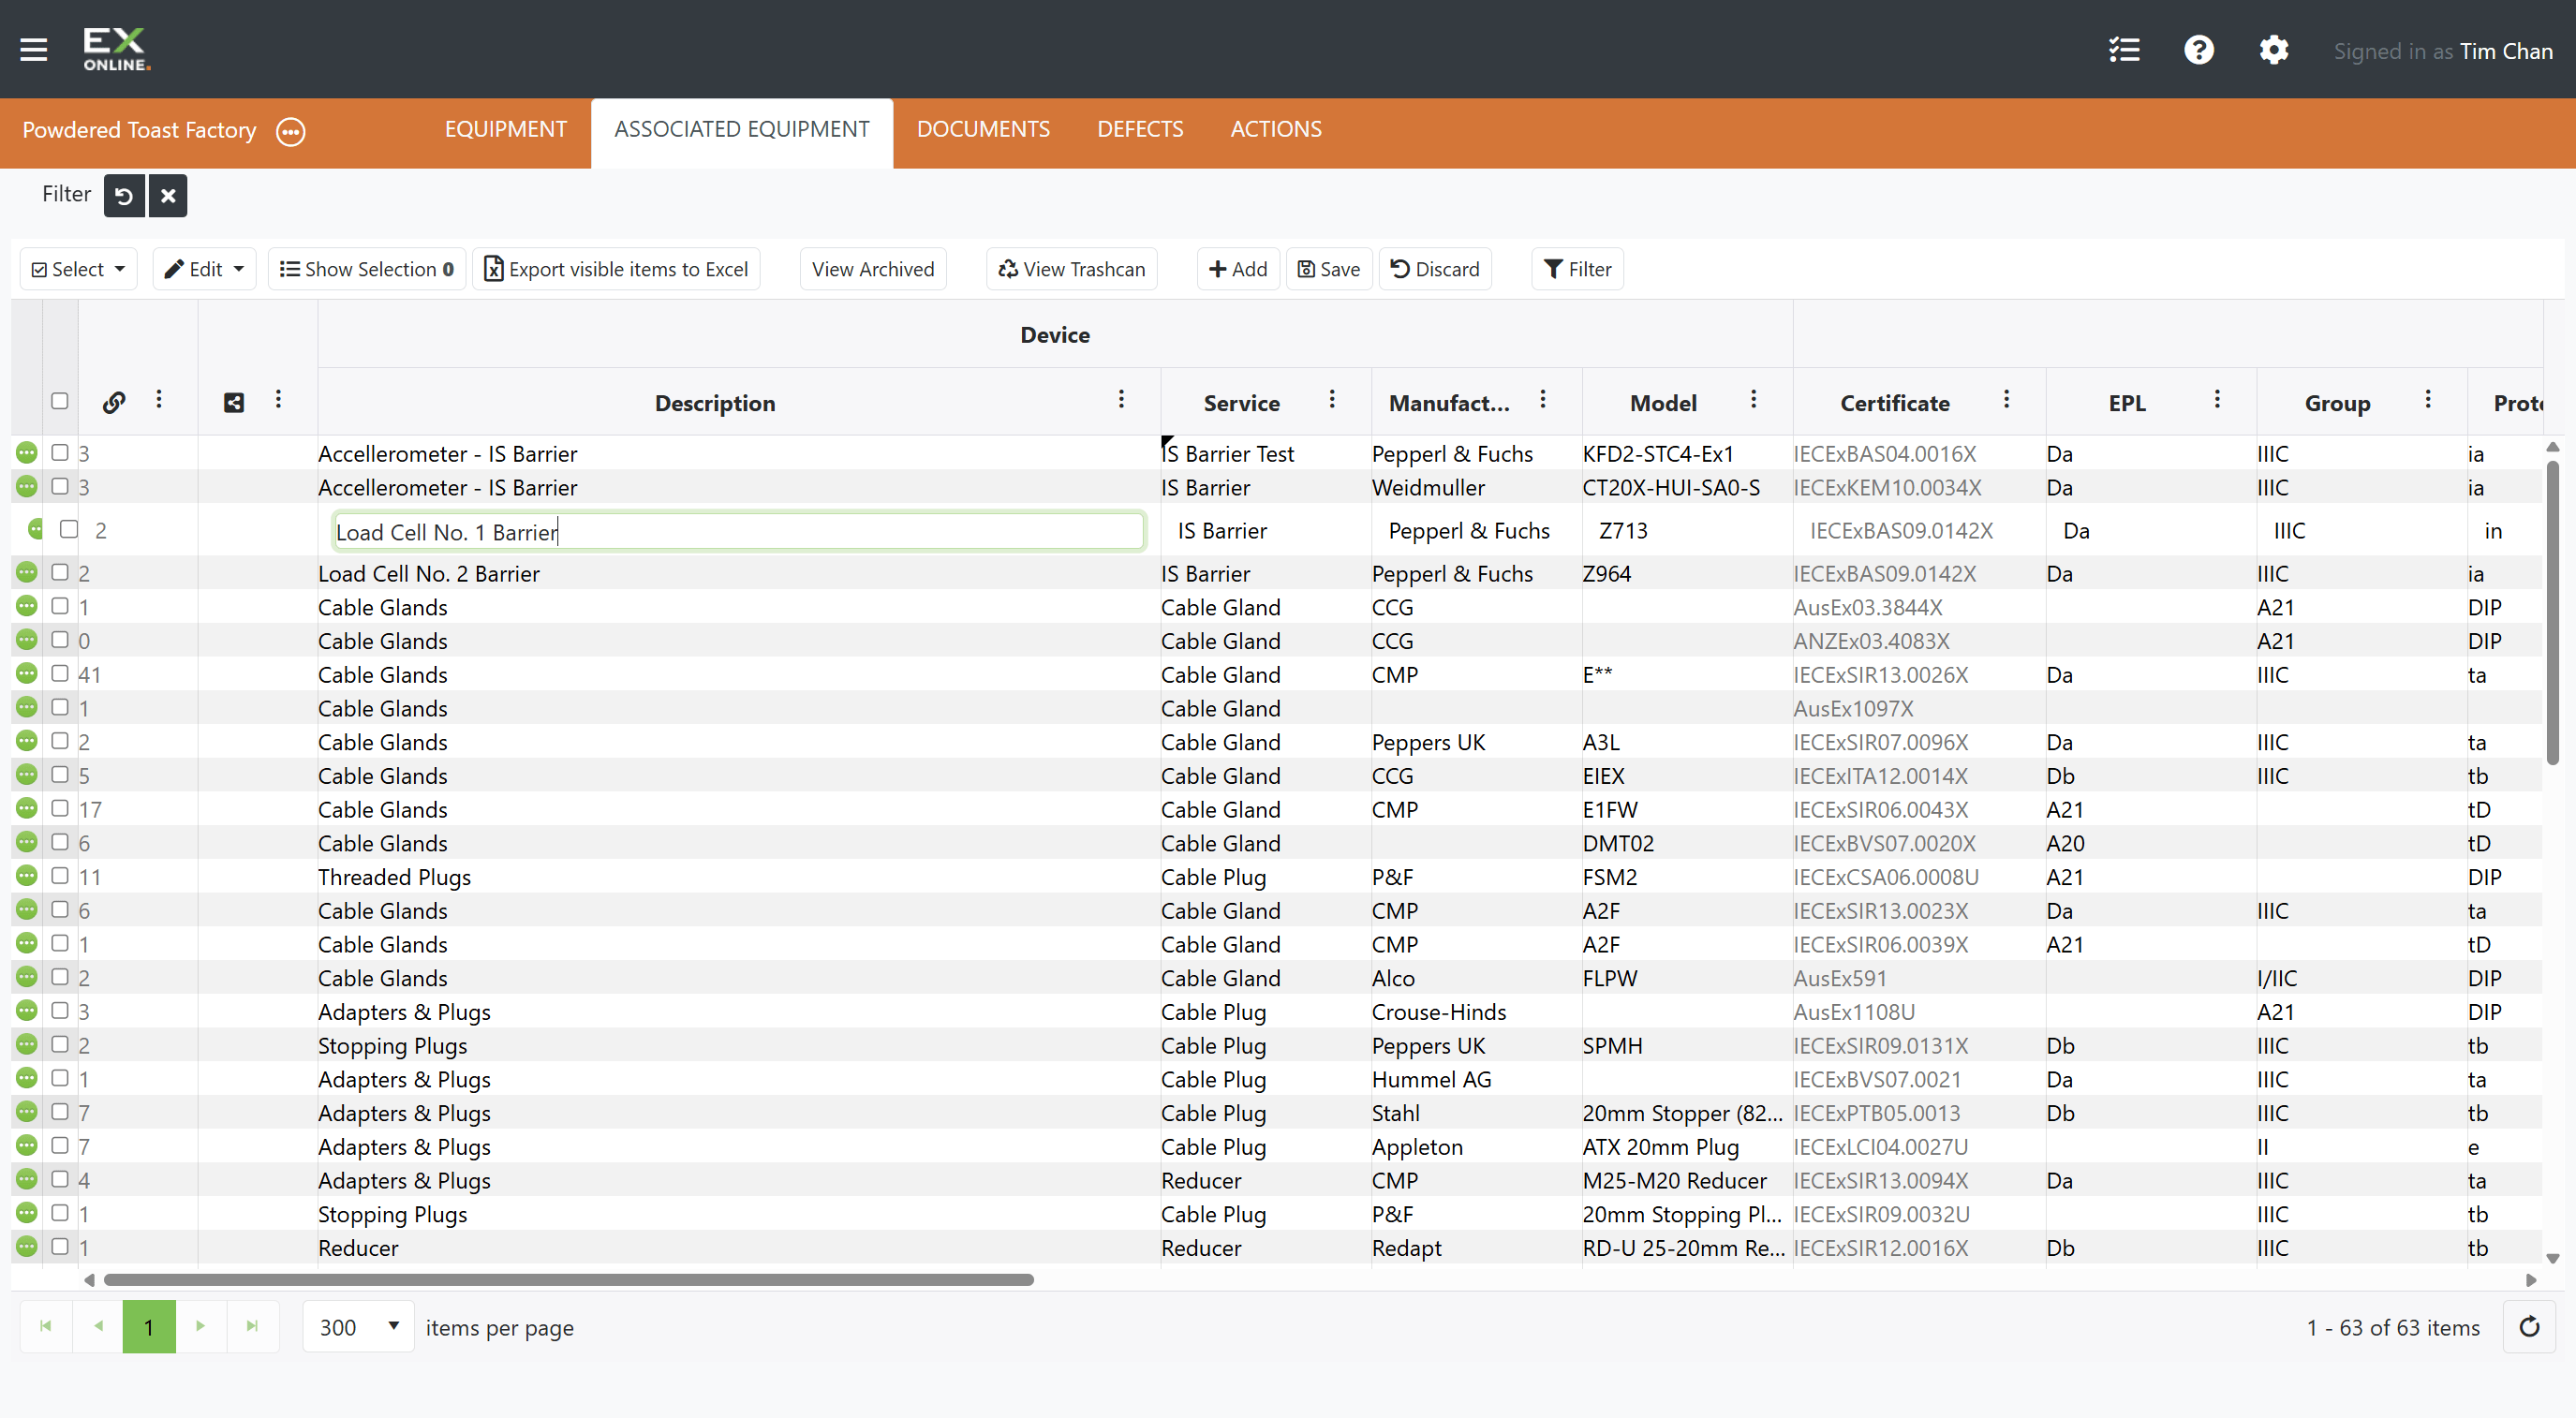Click Export visible items to Excel
Image resolution: width=2576 pixels, height=1418 pixels.
click(x=617, y=269)
